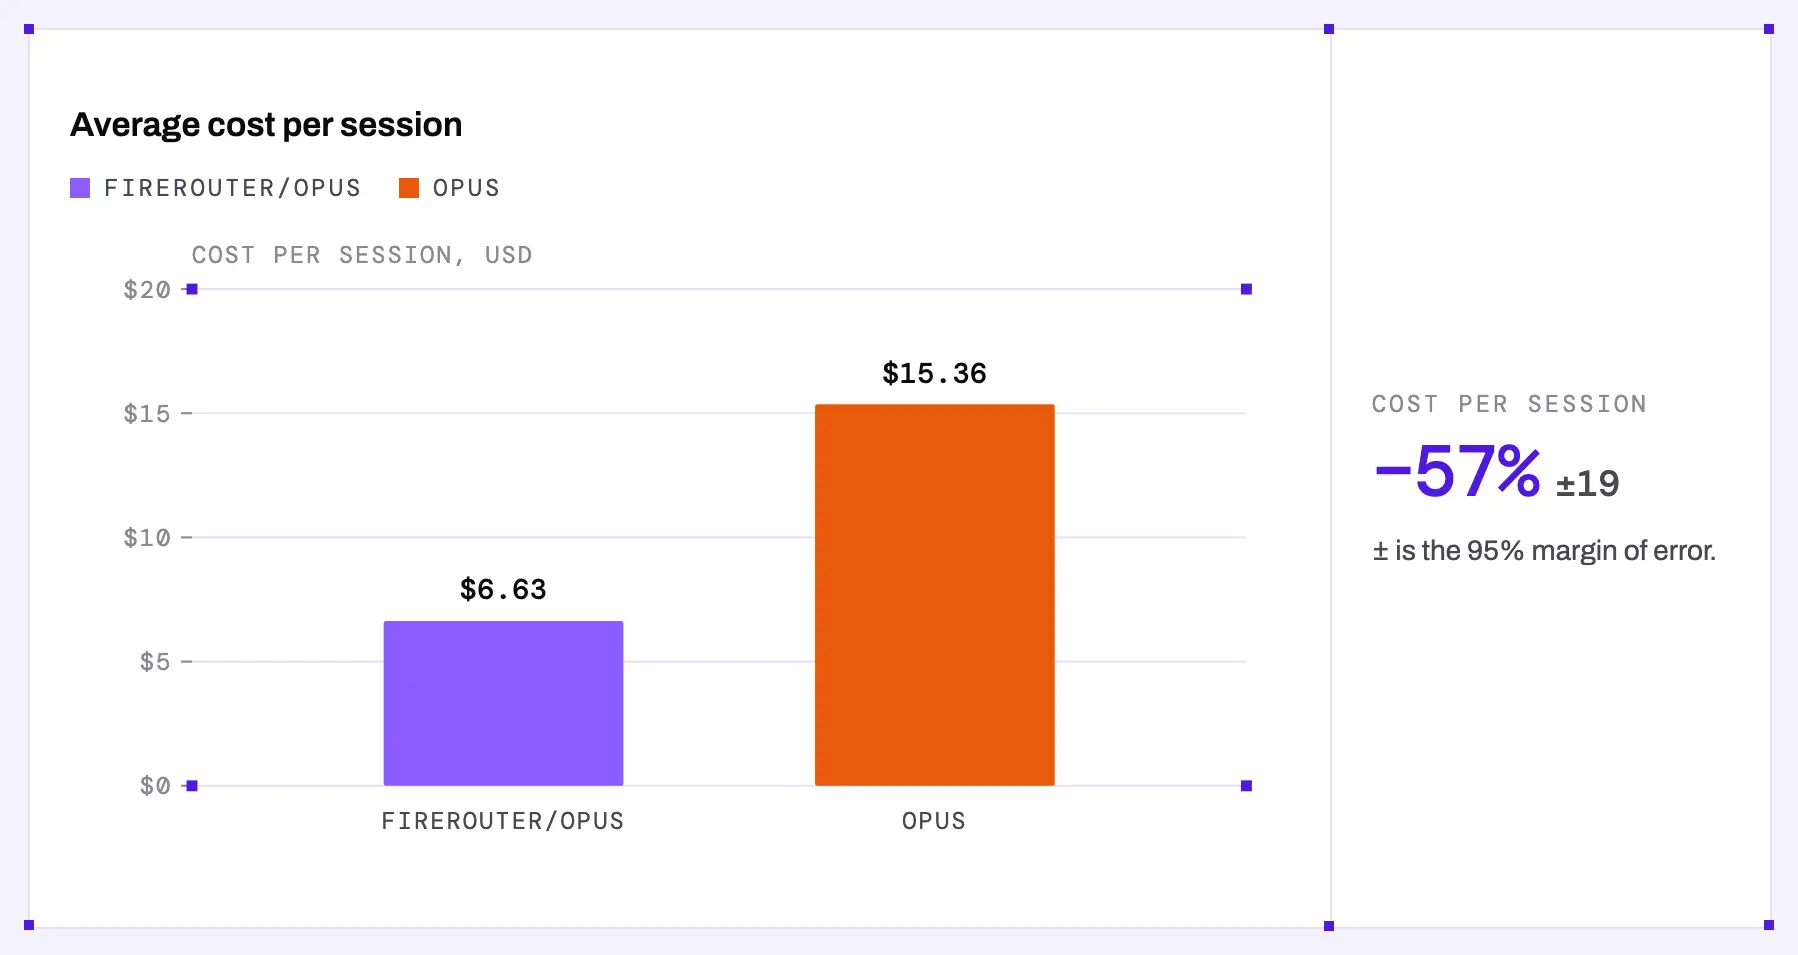Click the $10 y-axis tick label
The width and height of the screenshot is (1798, 955).
tap(147, 538)
